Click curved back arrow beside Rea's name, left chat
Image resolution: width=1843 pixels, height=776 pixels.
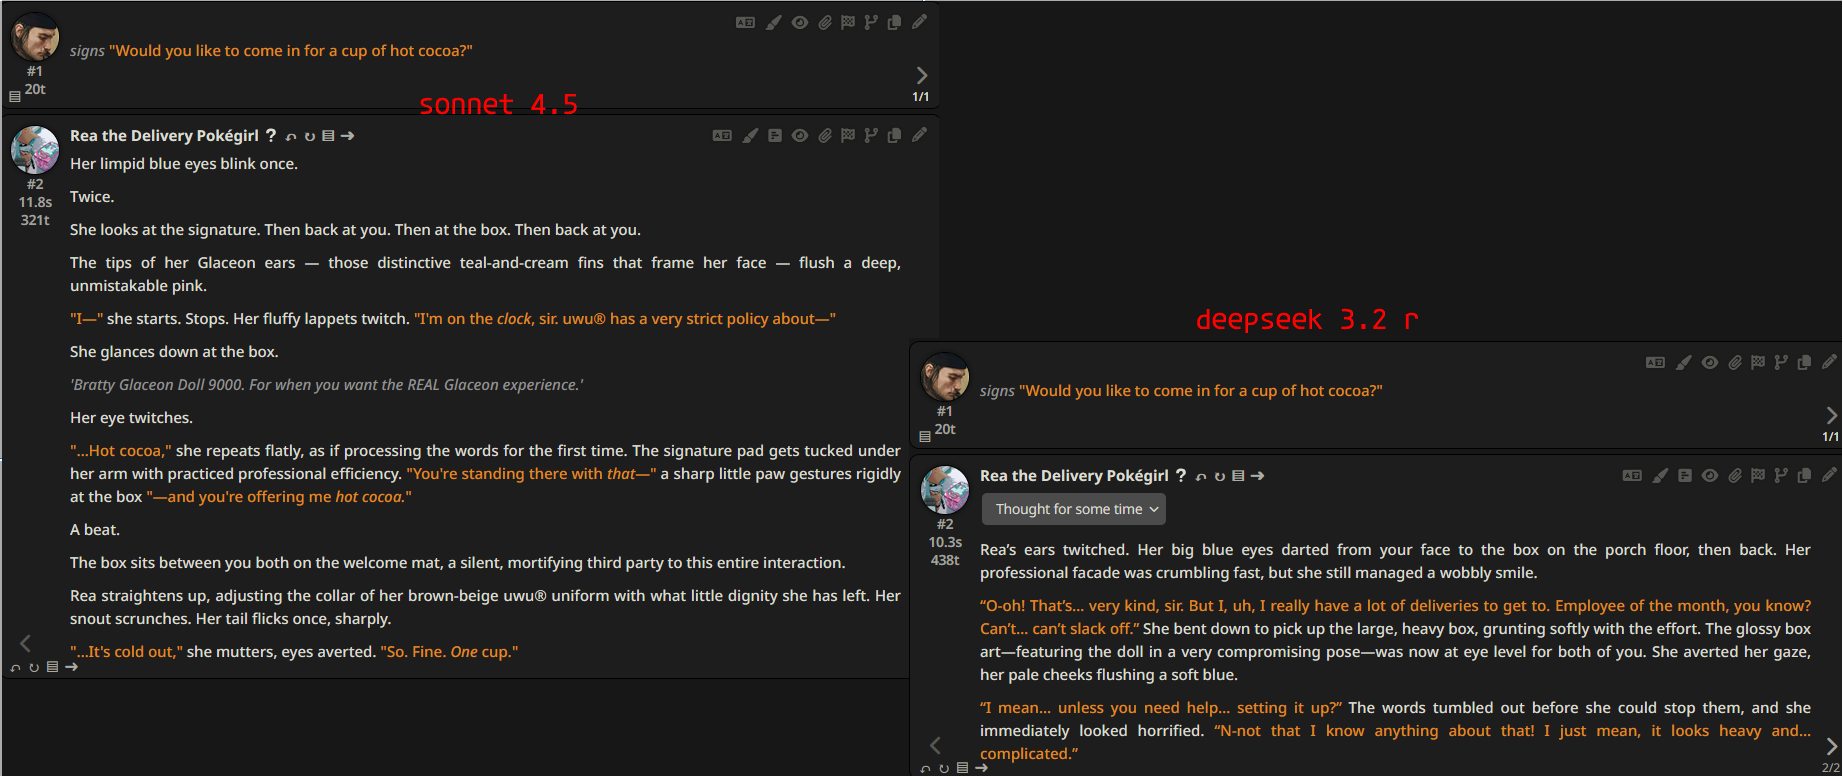[291, 137]
